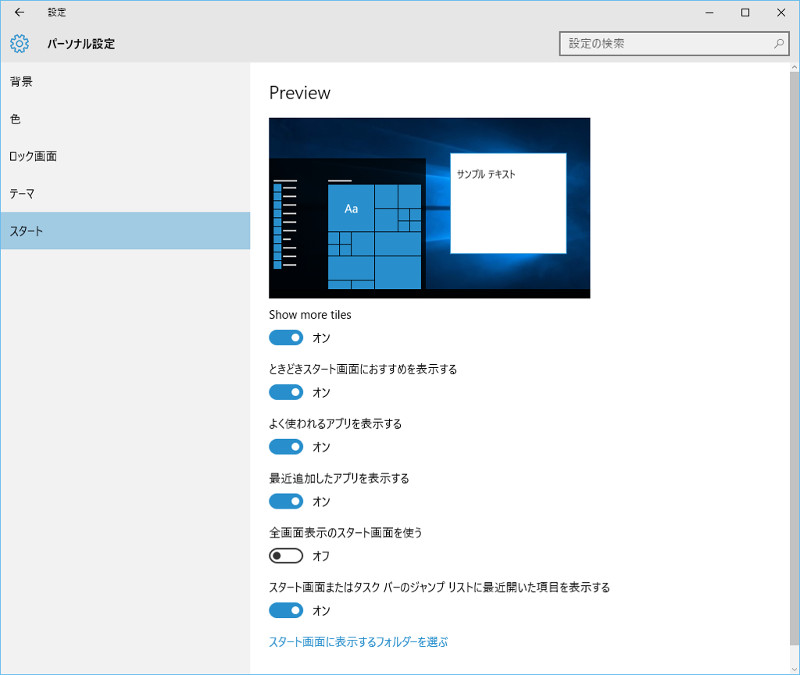The image size is (800, 675).
Task: Click the scrollbar down arrow
Action: 795,669
